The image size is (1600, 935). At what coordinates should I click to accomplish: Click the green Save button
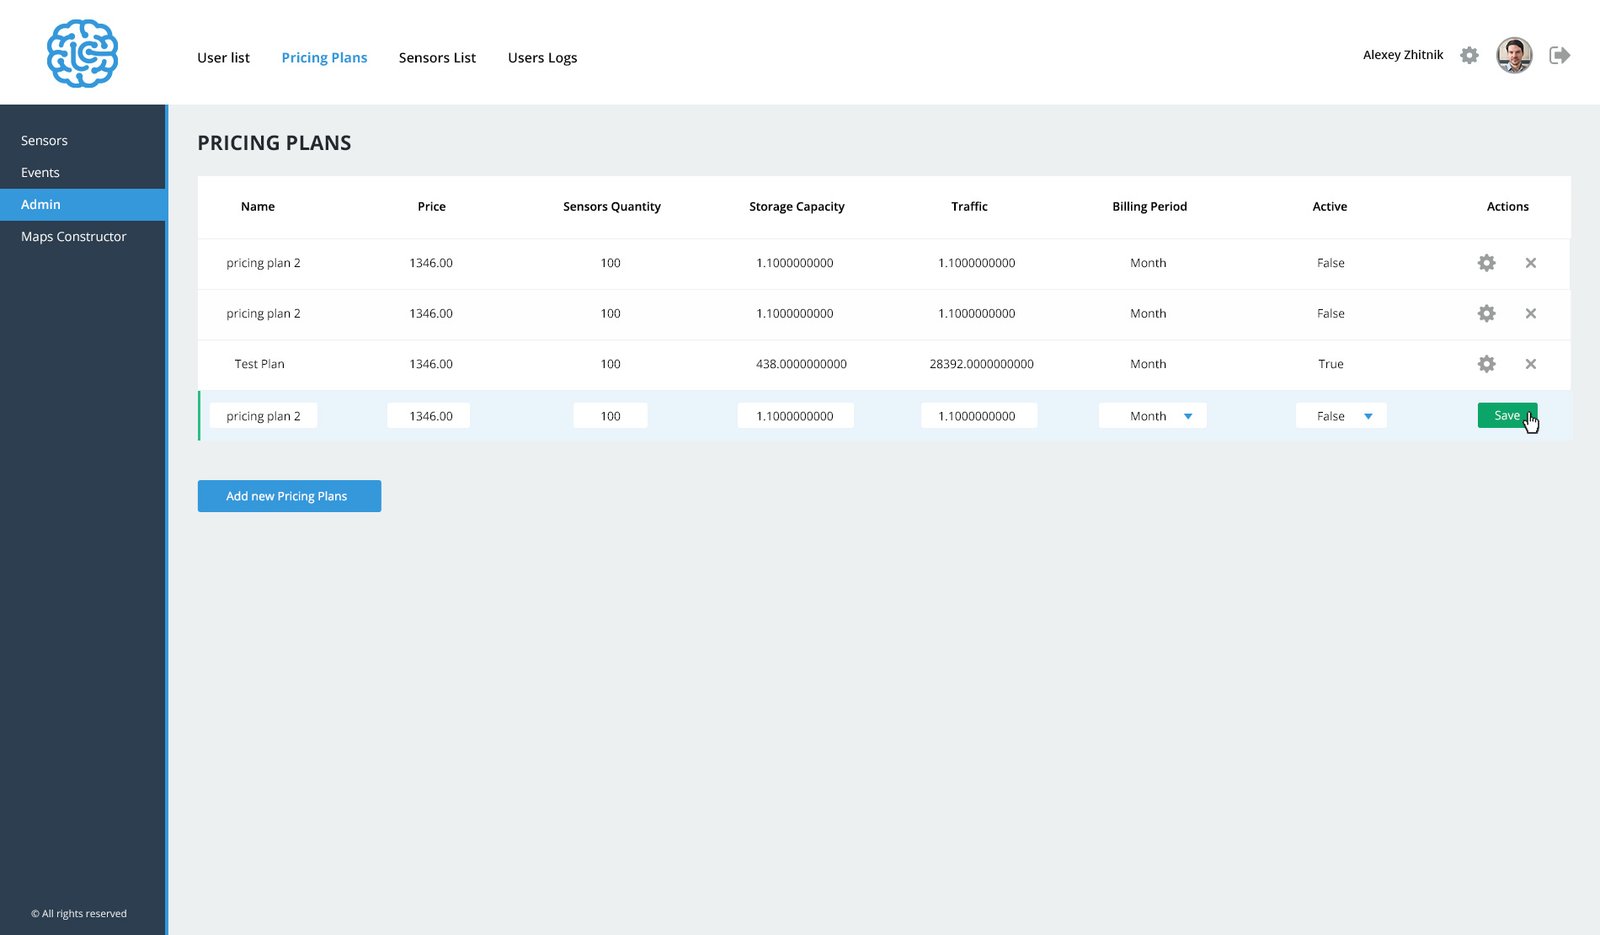1507,415
